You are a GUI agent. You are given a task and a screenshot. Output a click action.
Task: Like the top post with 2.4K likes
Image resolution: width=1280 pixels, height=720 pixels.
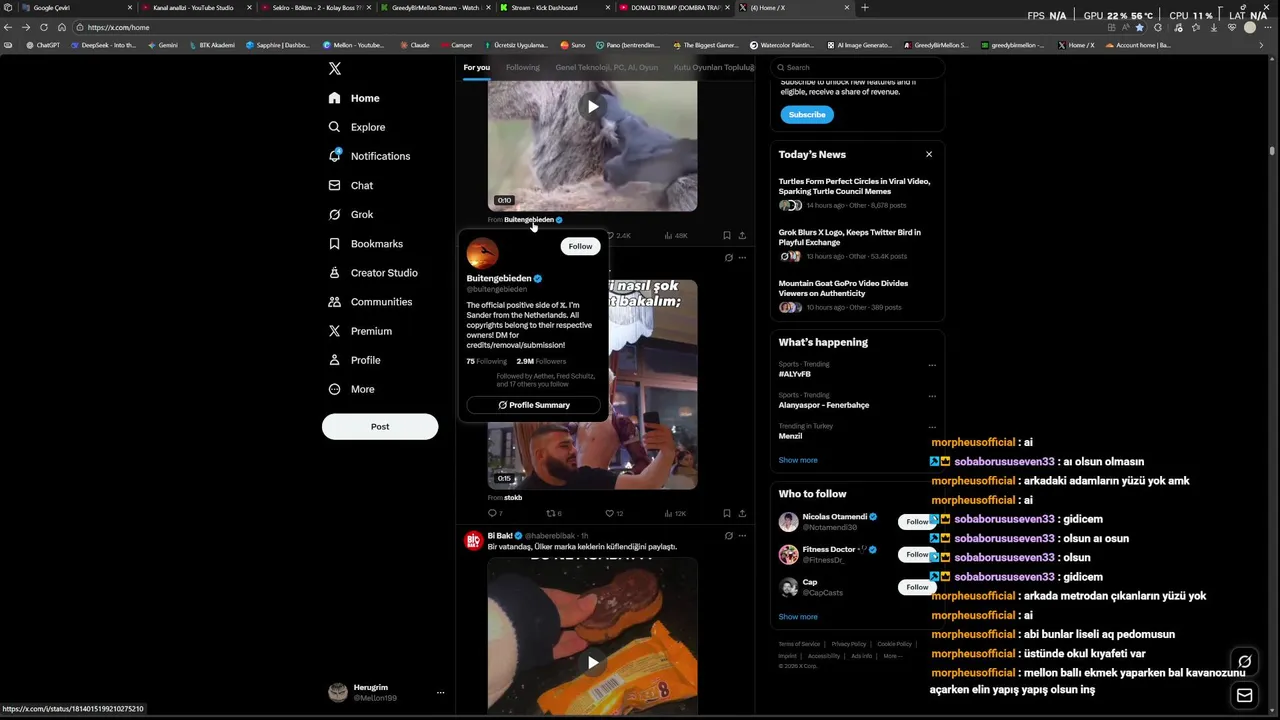(x=618, y=236)
